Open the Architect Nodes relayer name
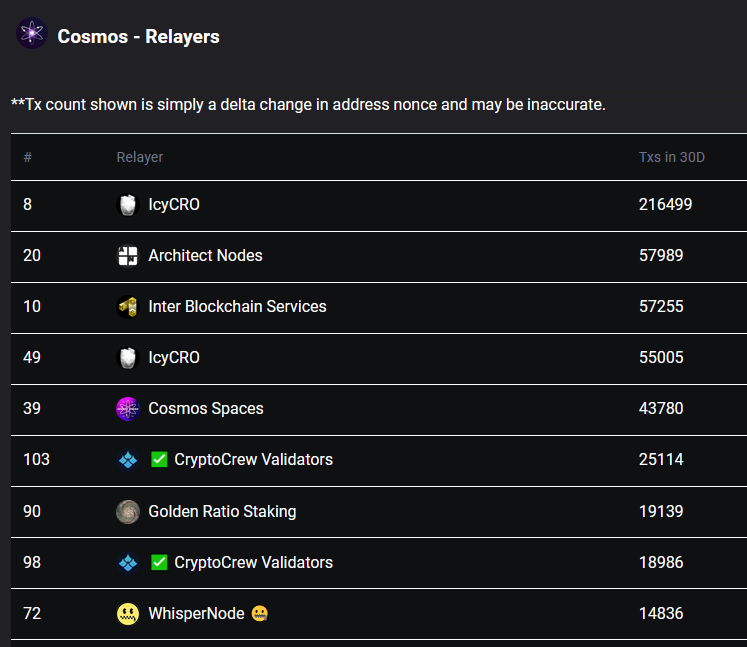 [x=205, y=256]
